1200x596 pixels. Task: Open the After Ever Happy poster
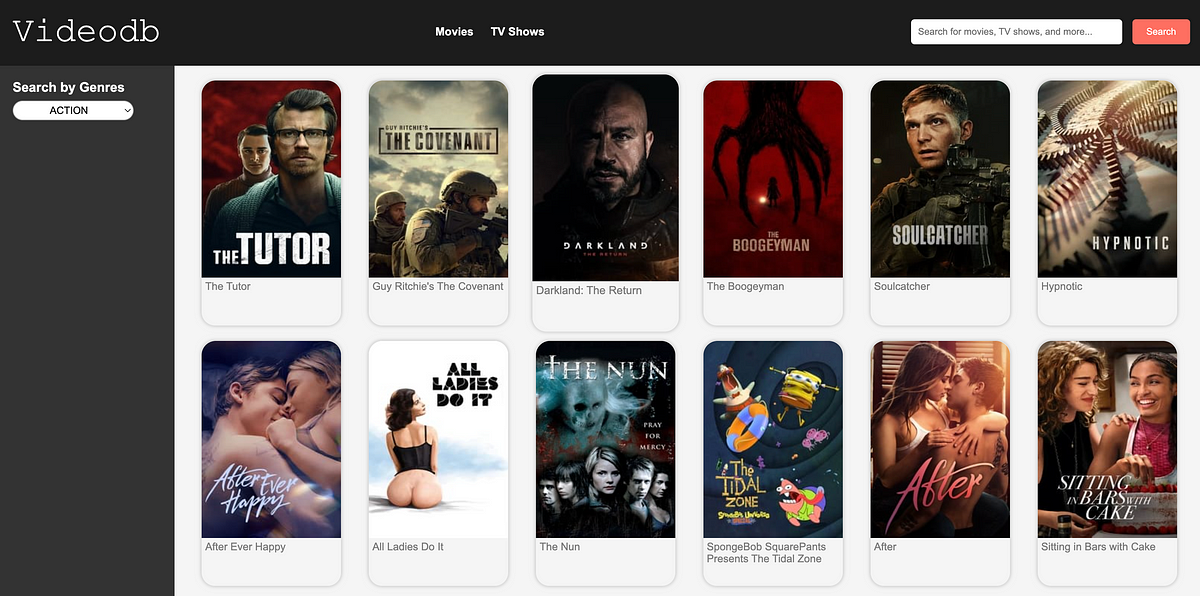pos(271,440)
